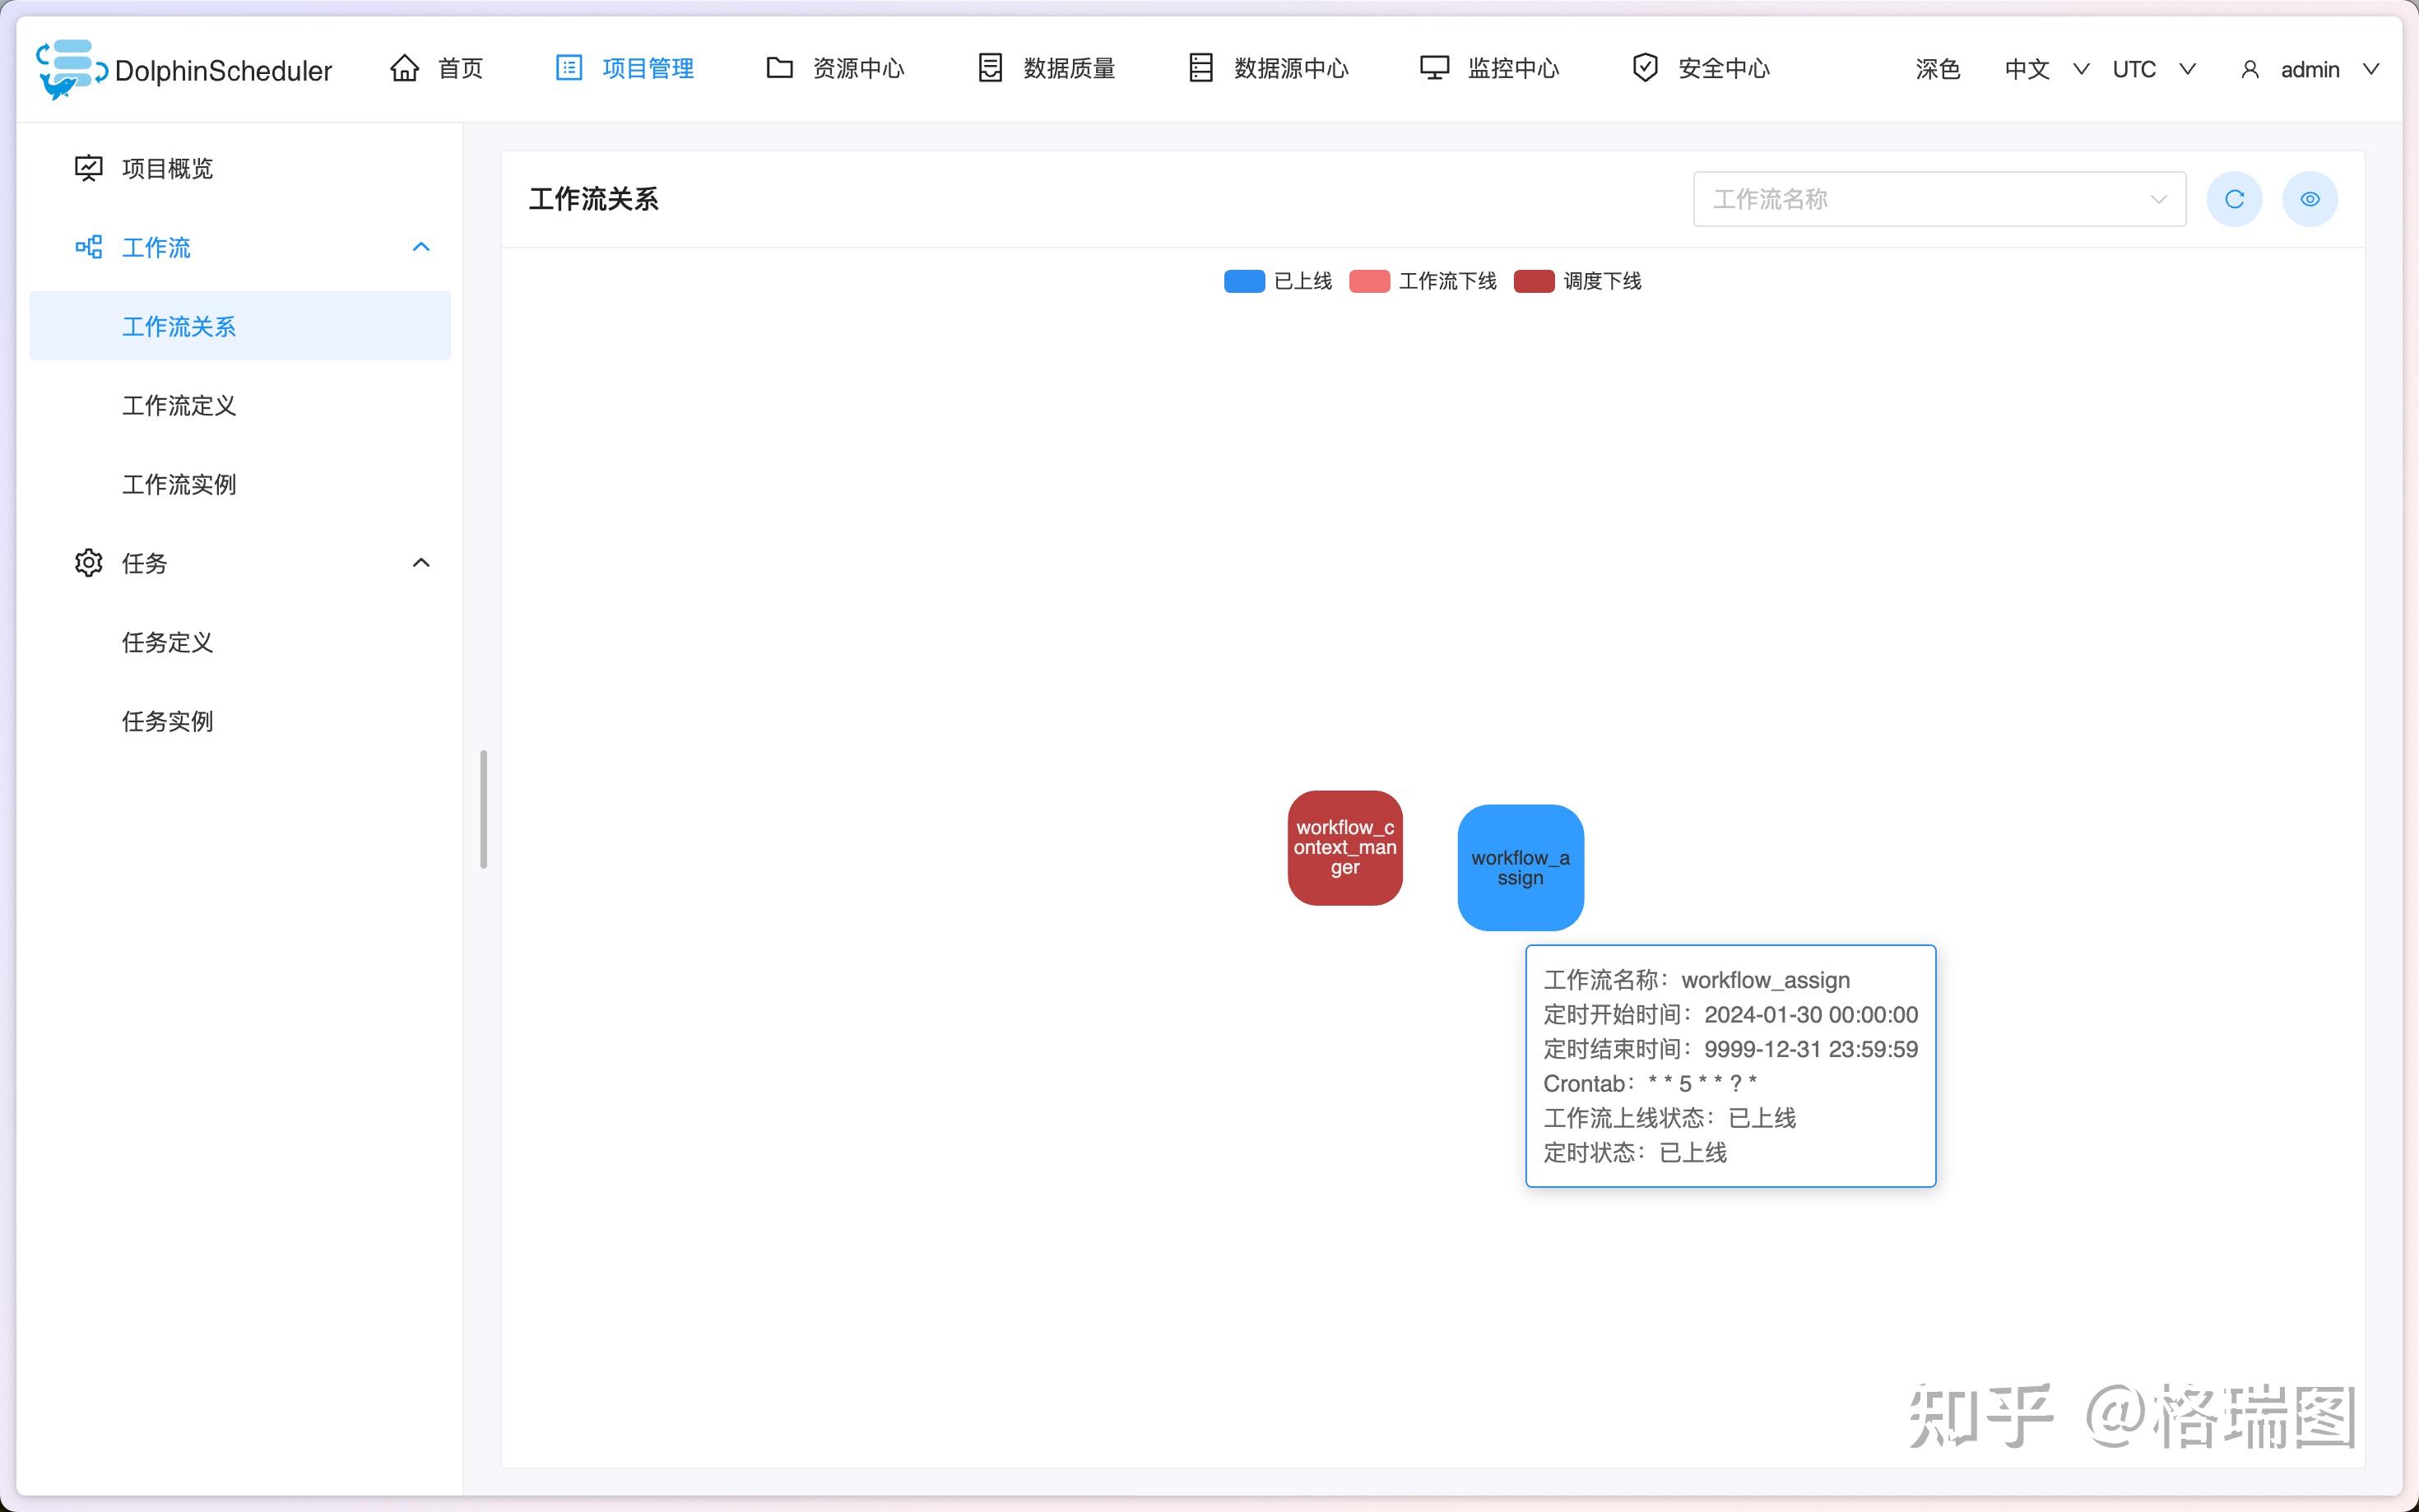Screen dimensions: 2419x1512
Task: Refresh the workflow relation graph
Action: pyautogui.click(x=2234, y=199)
